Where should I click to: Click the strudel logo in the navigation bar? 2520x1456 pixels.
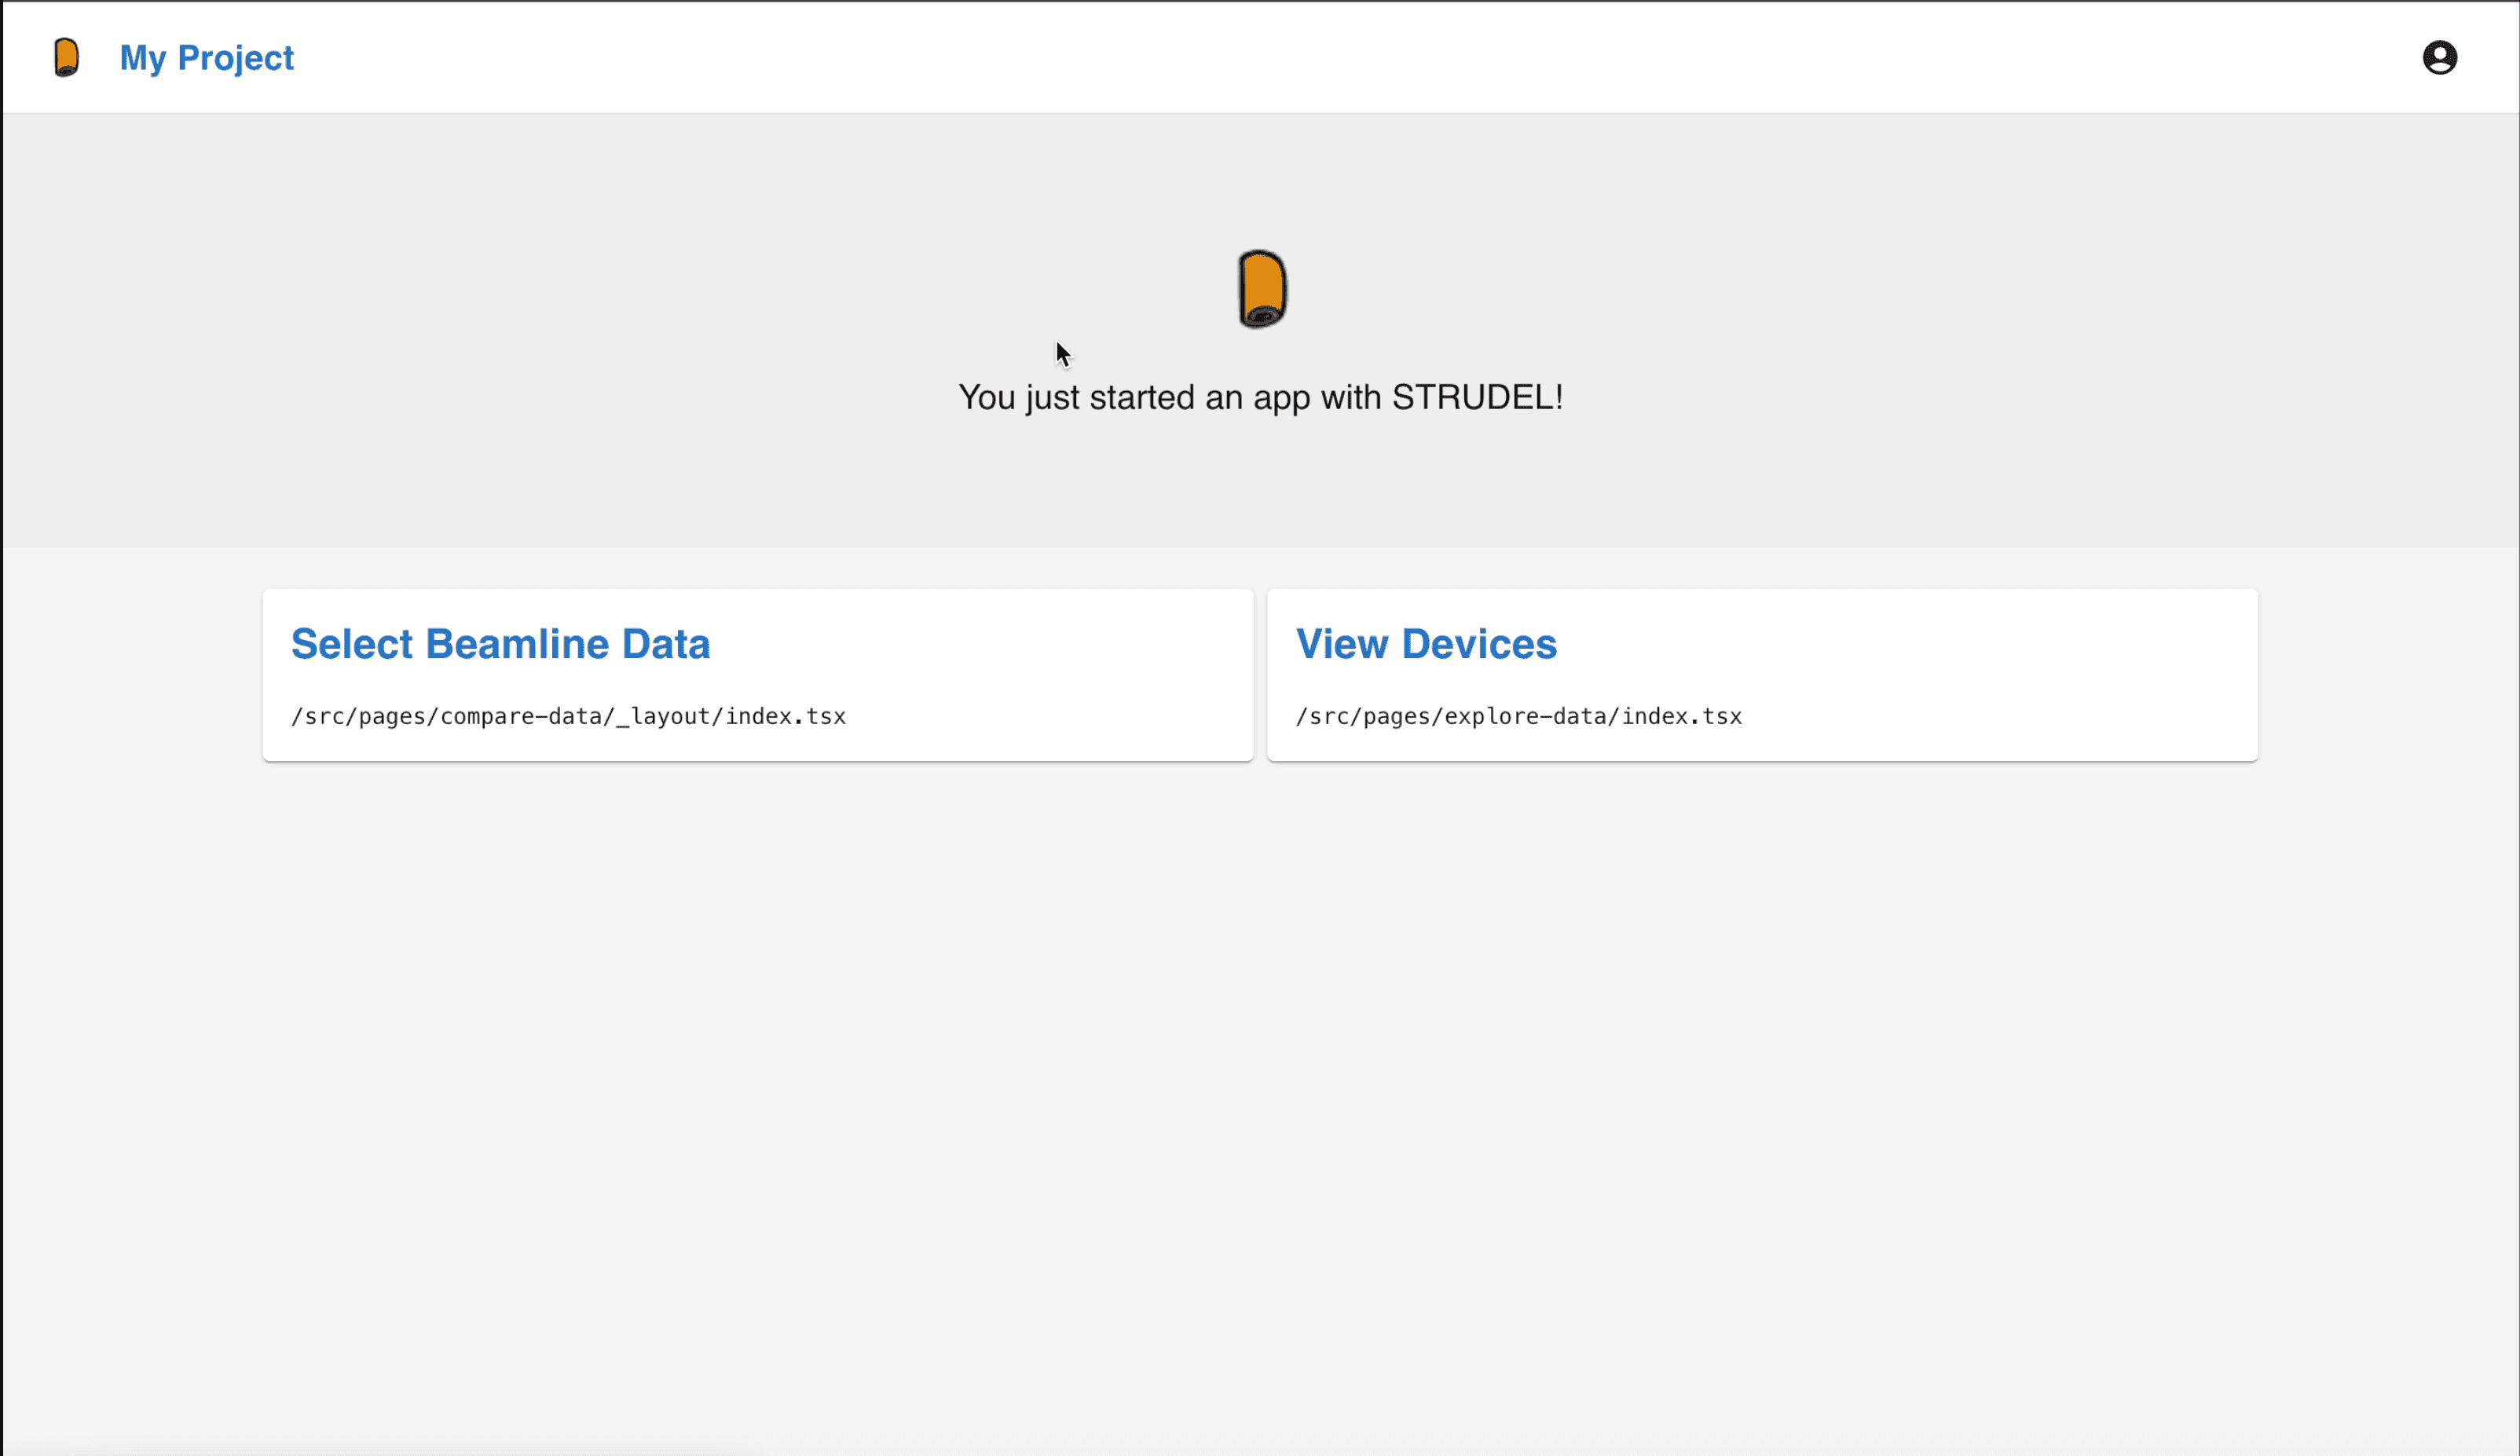[x=66, y=57]
